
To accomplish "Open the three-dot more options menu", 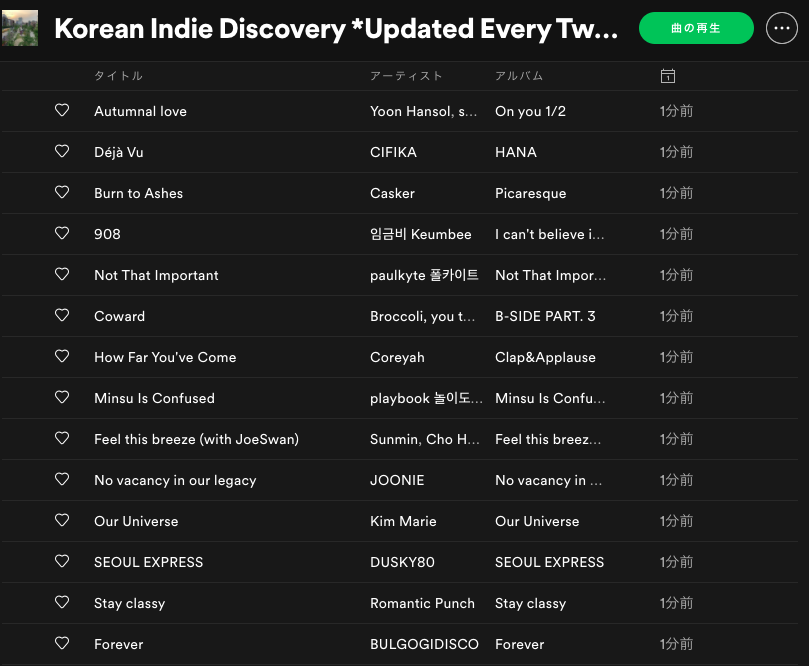I will [x=782, y=28].
